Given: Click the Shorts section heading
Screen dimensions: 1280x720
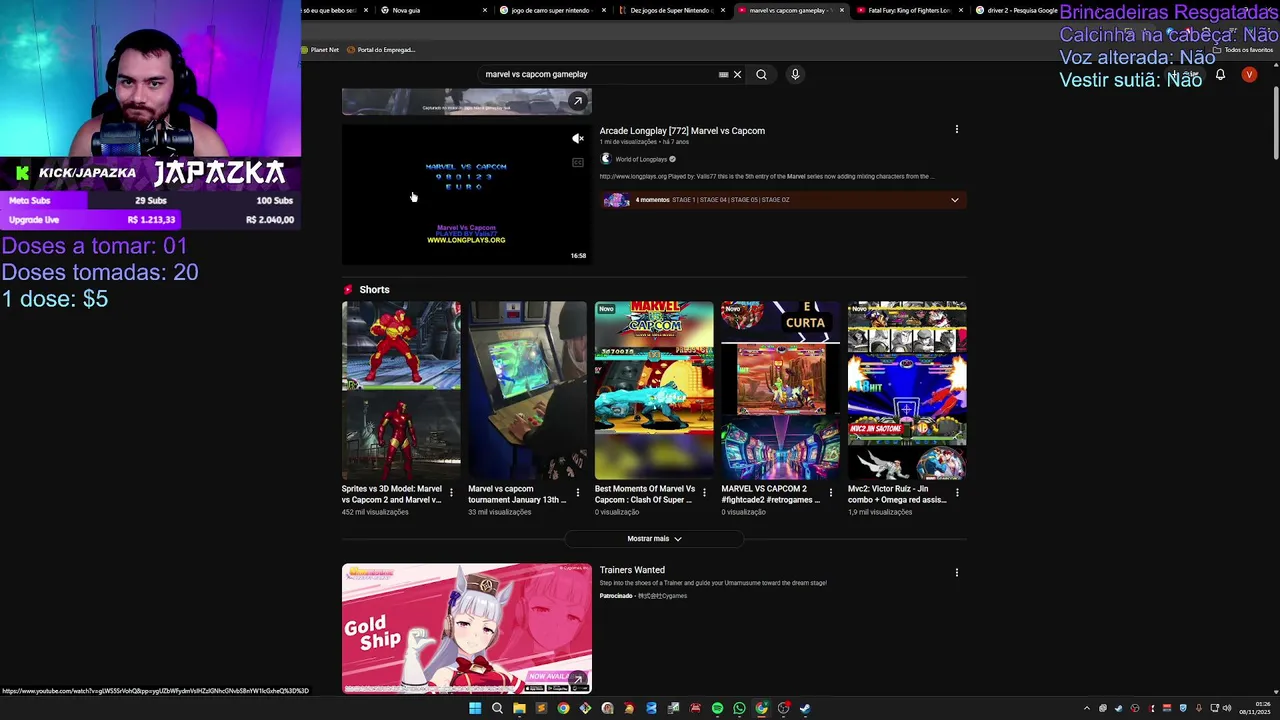Looking at the screenshot, I should click(x=374, y=290).
